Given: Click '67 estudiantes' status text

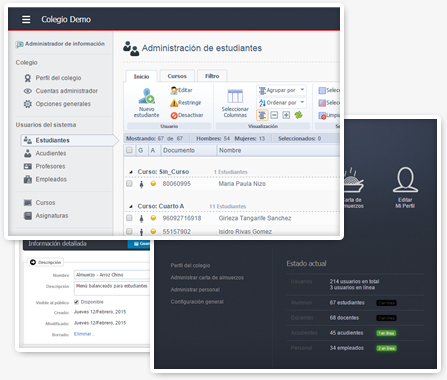Looking at the screenshot, I should pos(347,303).
